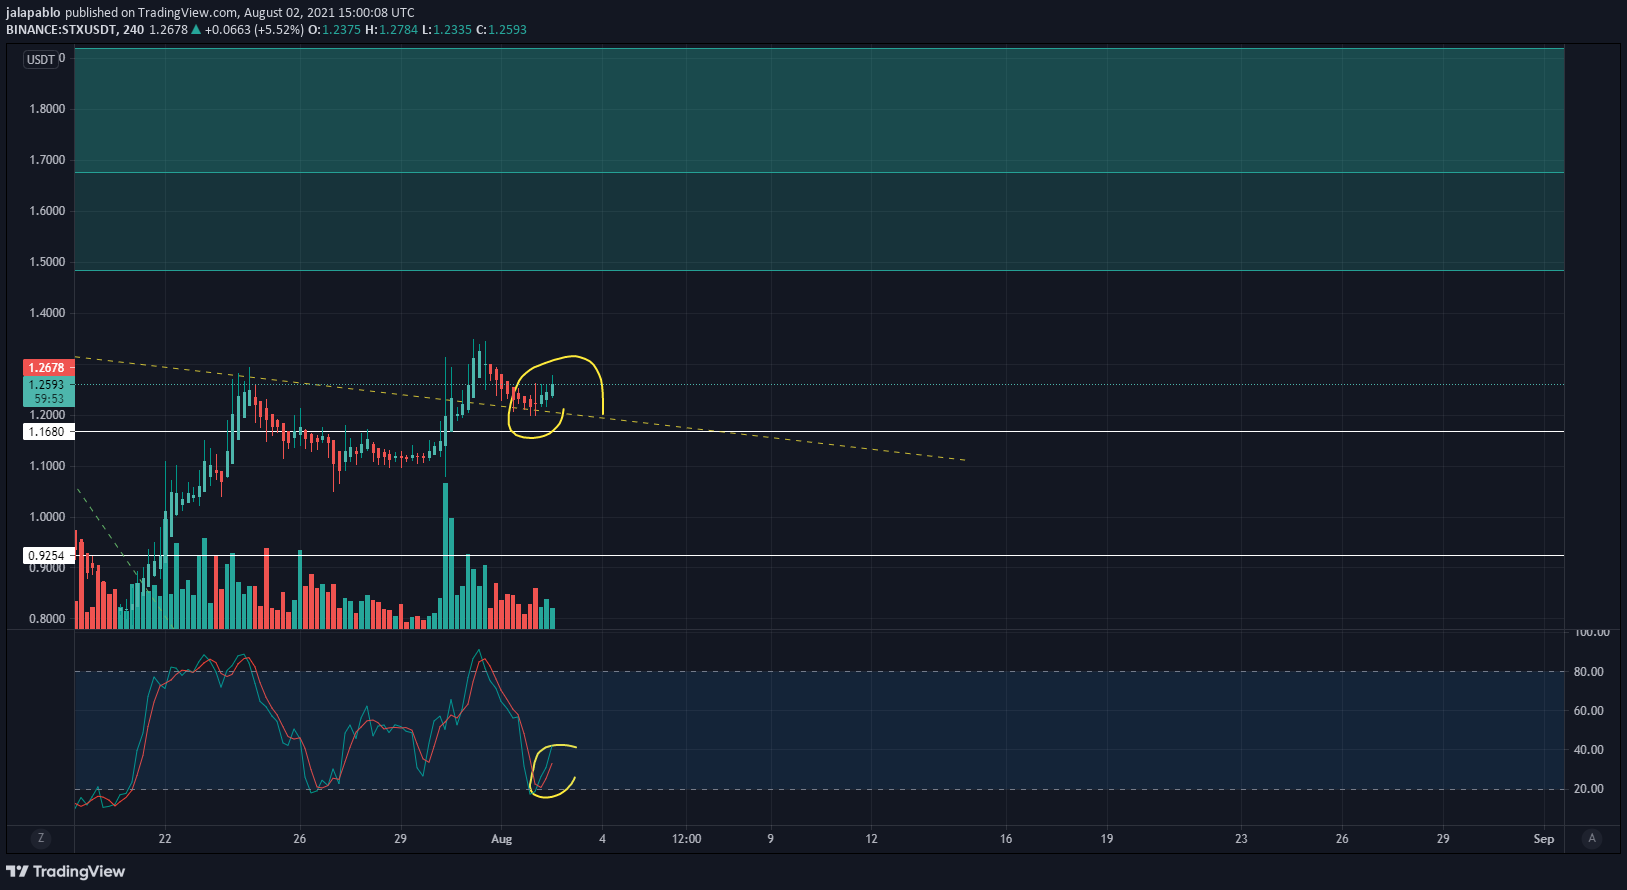The image size is (1627, 890).
Task: Click the 240 timeframe value
Action: tap(134, 30)
